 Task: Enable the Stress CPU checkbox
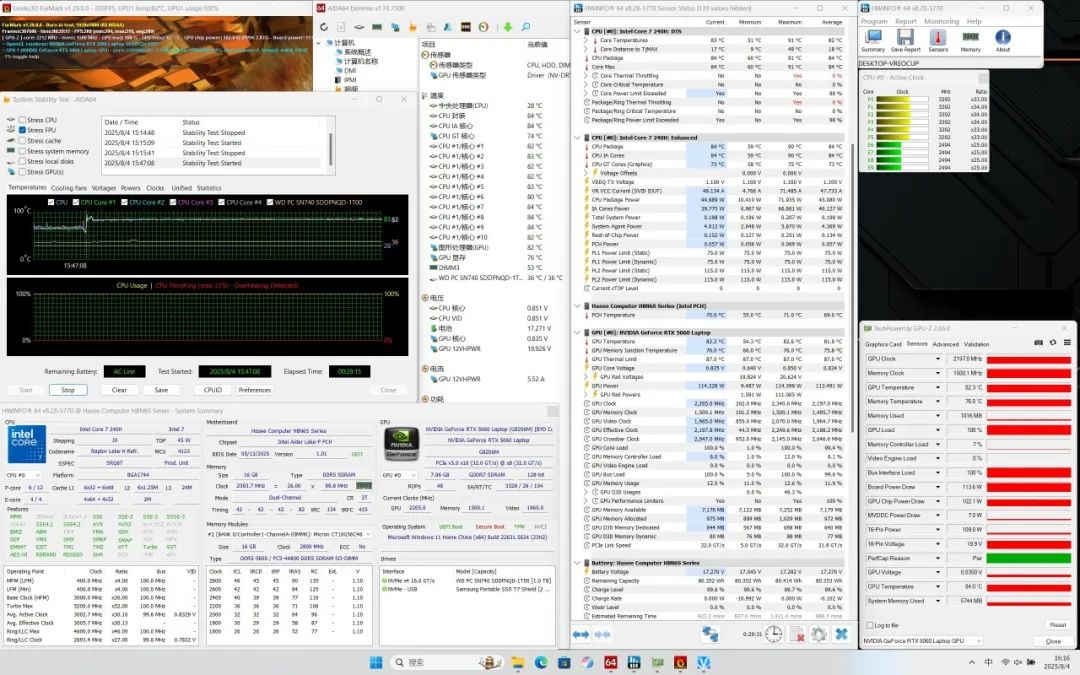pos(22,120)
